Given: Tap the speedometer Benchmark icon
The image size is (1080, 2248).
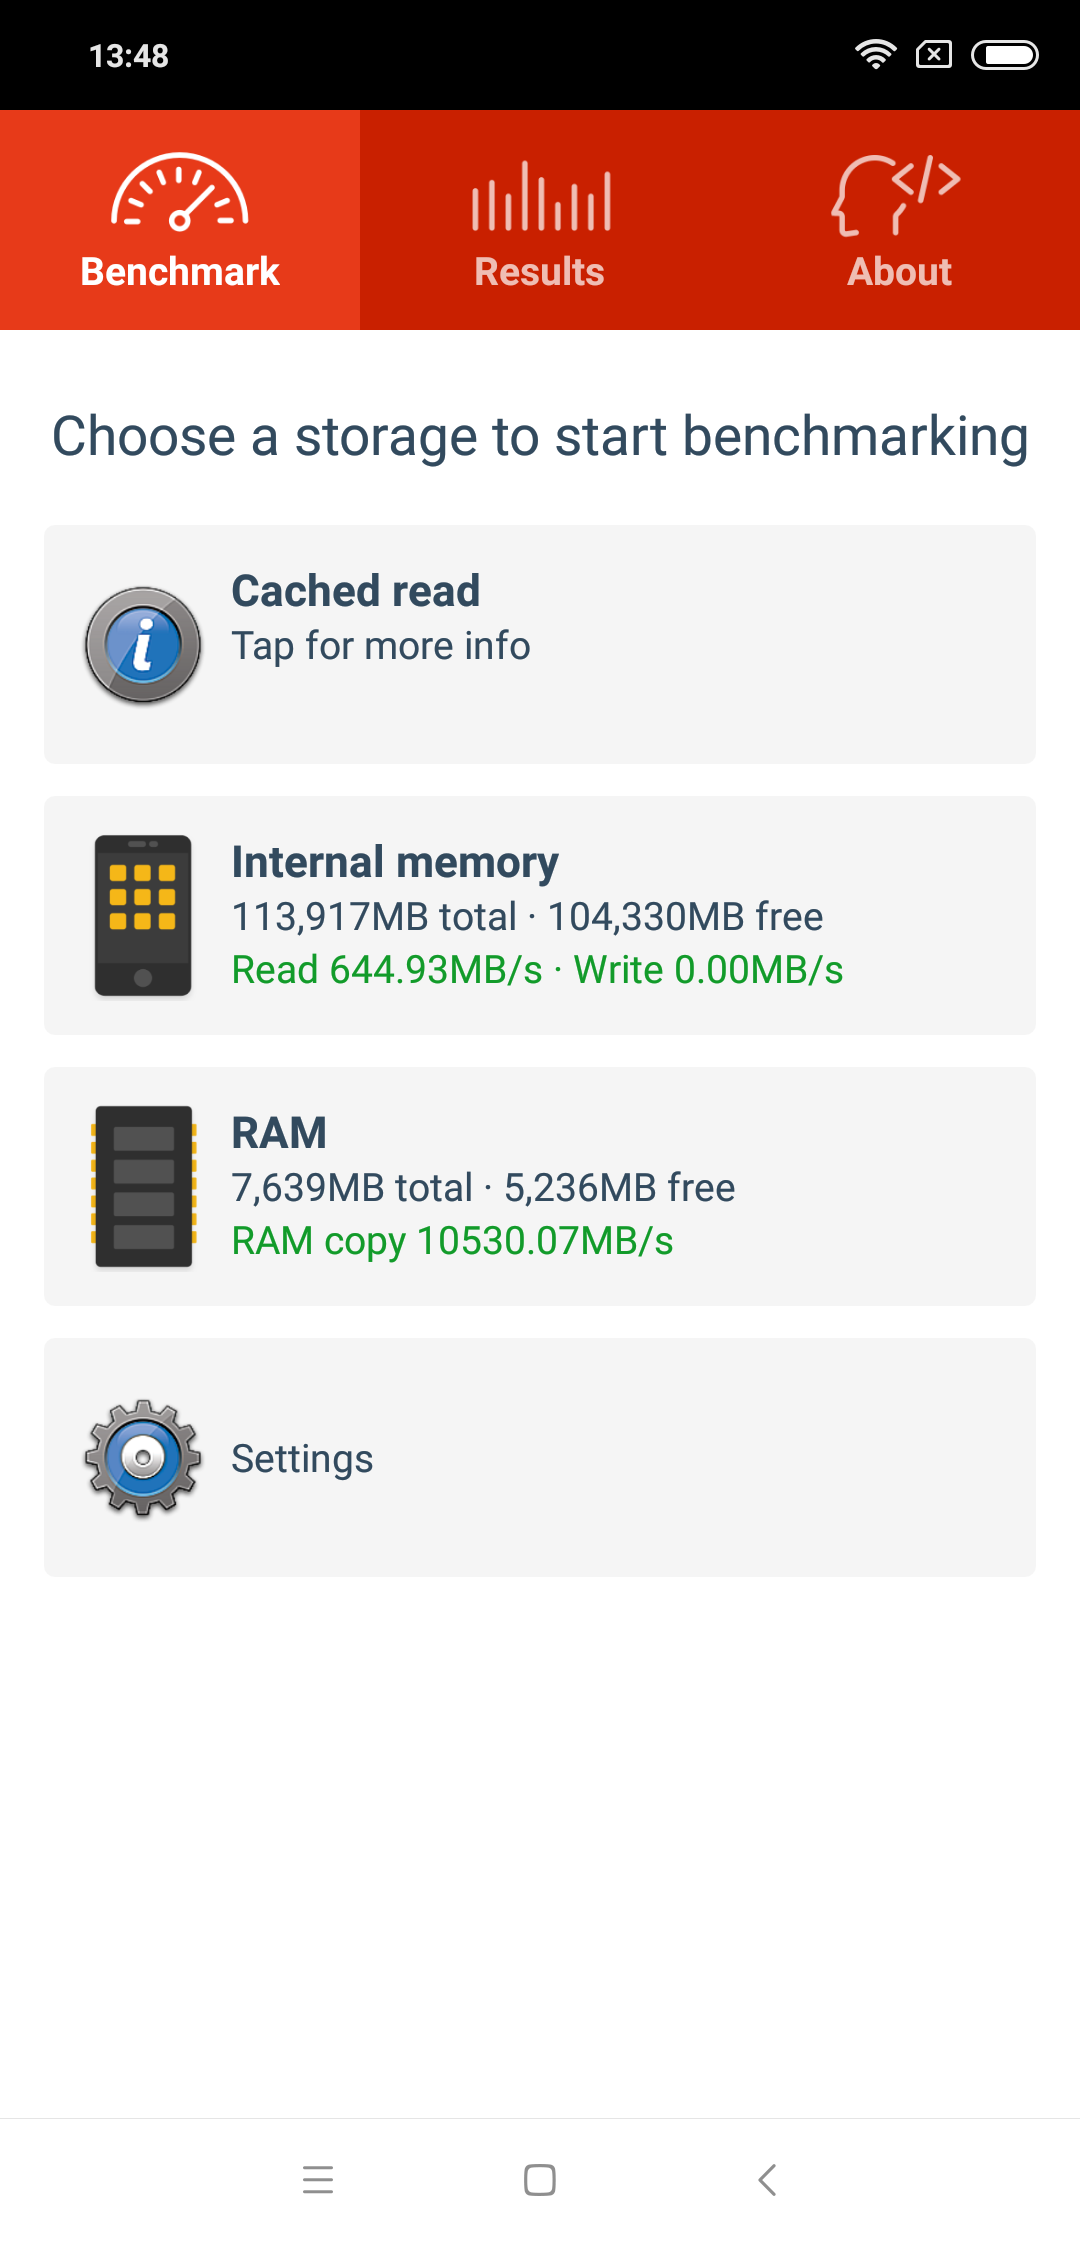Looking at the screenshot, I should click(180, 192).
